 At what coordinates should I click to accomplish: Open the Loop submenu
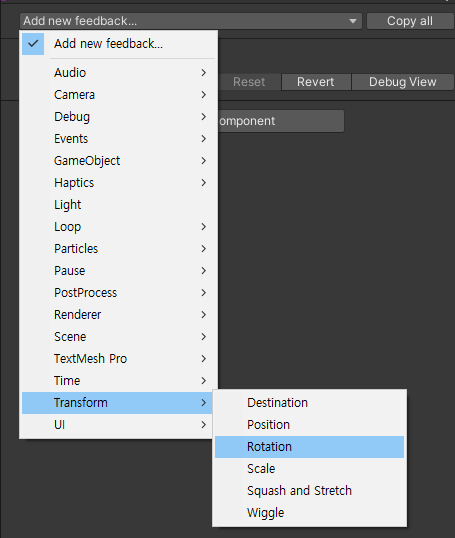118,226
